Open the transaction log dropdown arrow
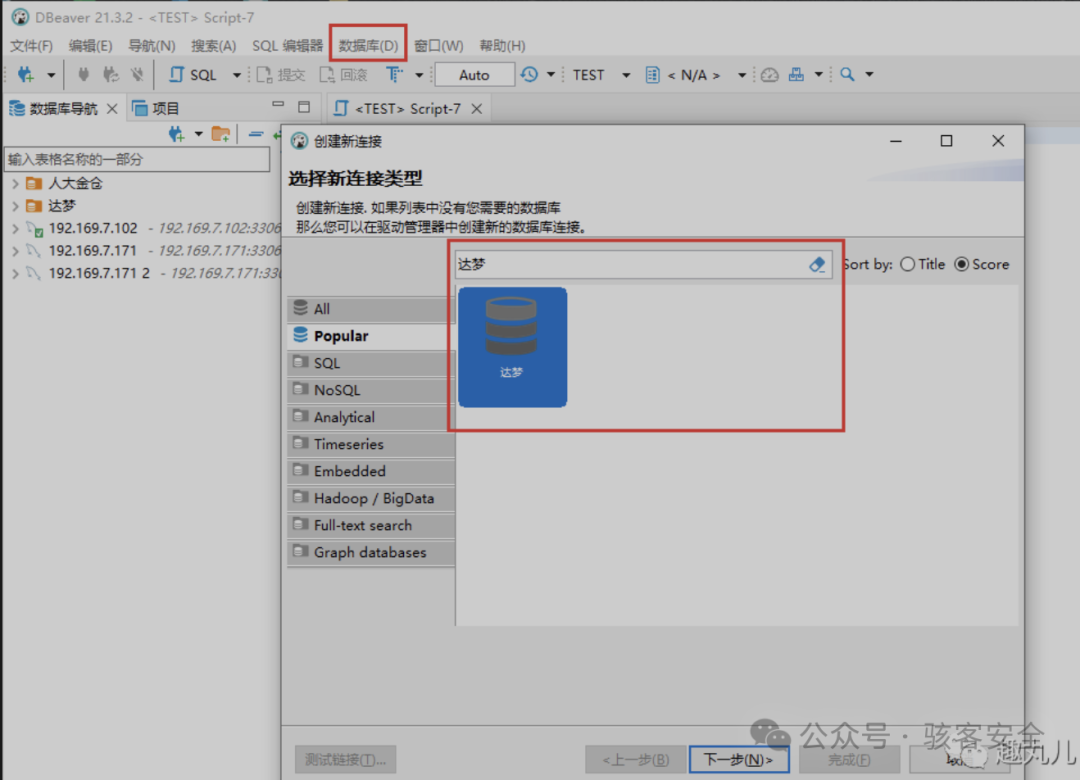 click(550, 74)
